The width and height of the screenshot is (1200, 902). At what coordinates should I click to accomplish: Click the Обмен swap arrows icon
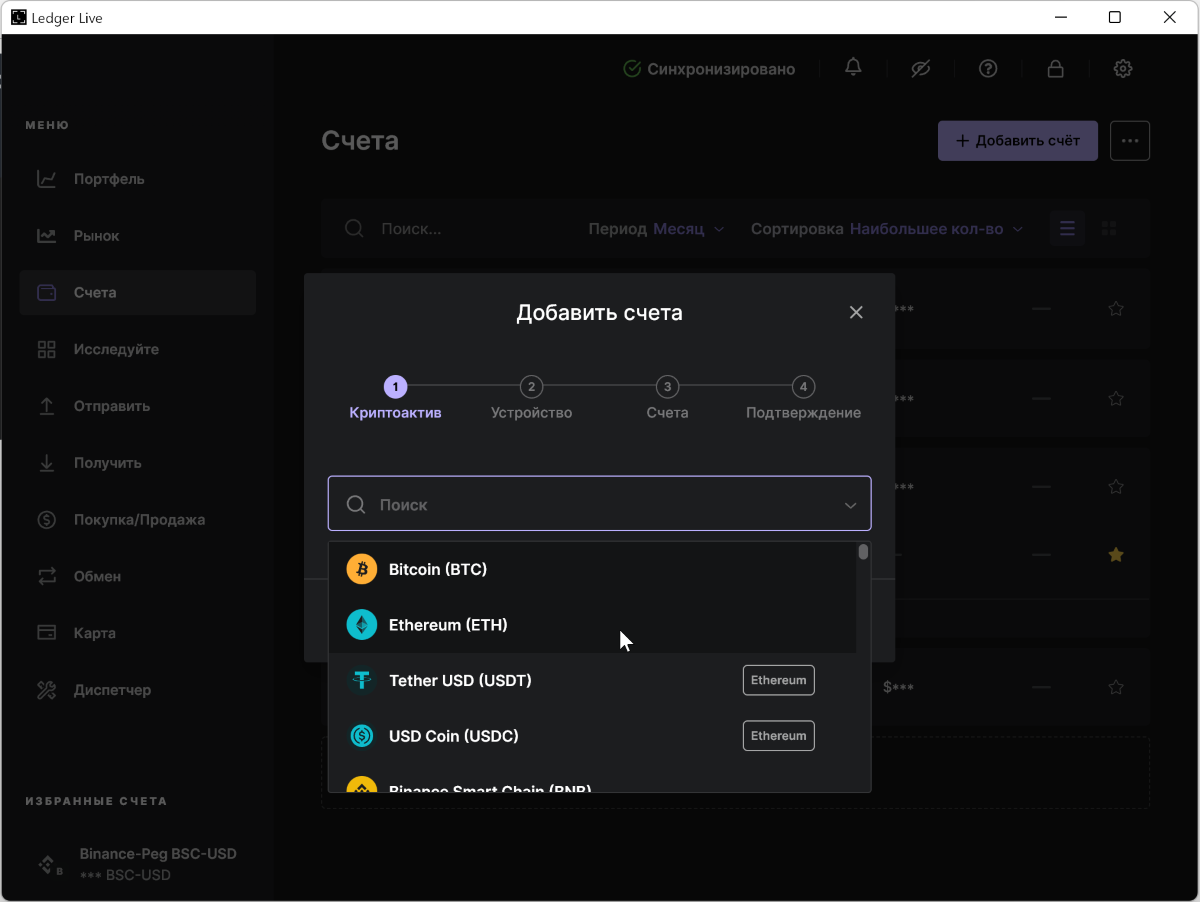[x=46, y=576]
